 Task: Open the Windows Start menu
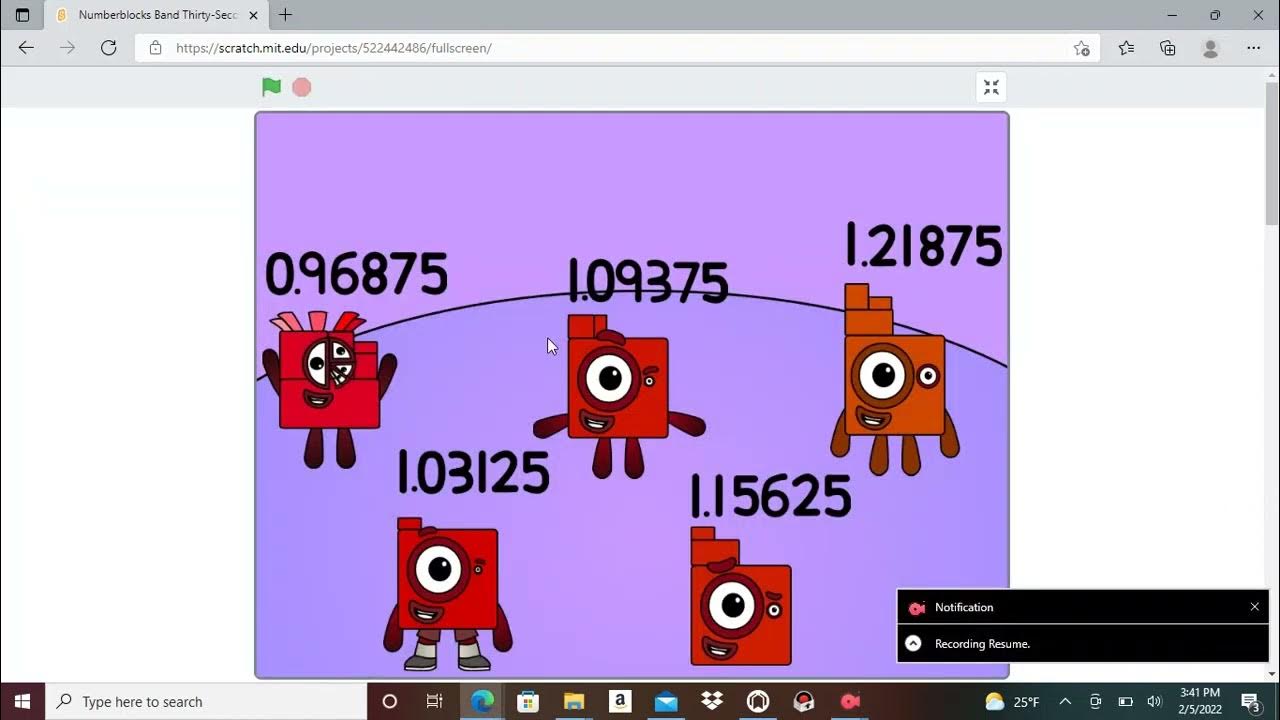23,701
